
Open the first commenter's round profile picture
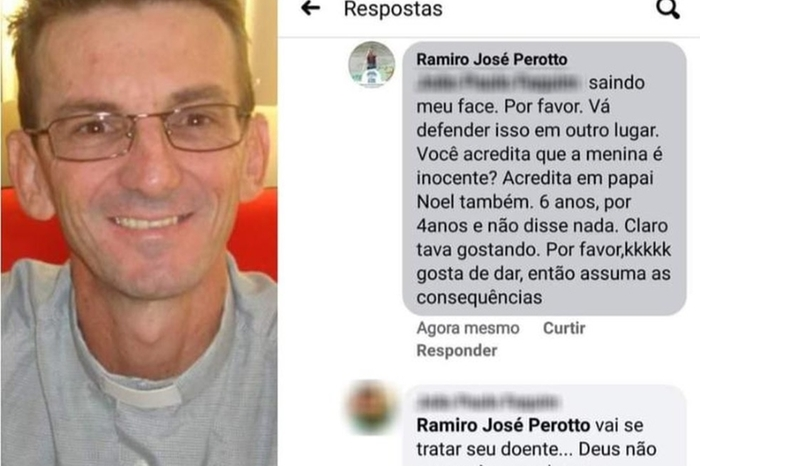click(x=371, y=65)
